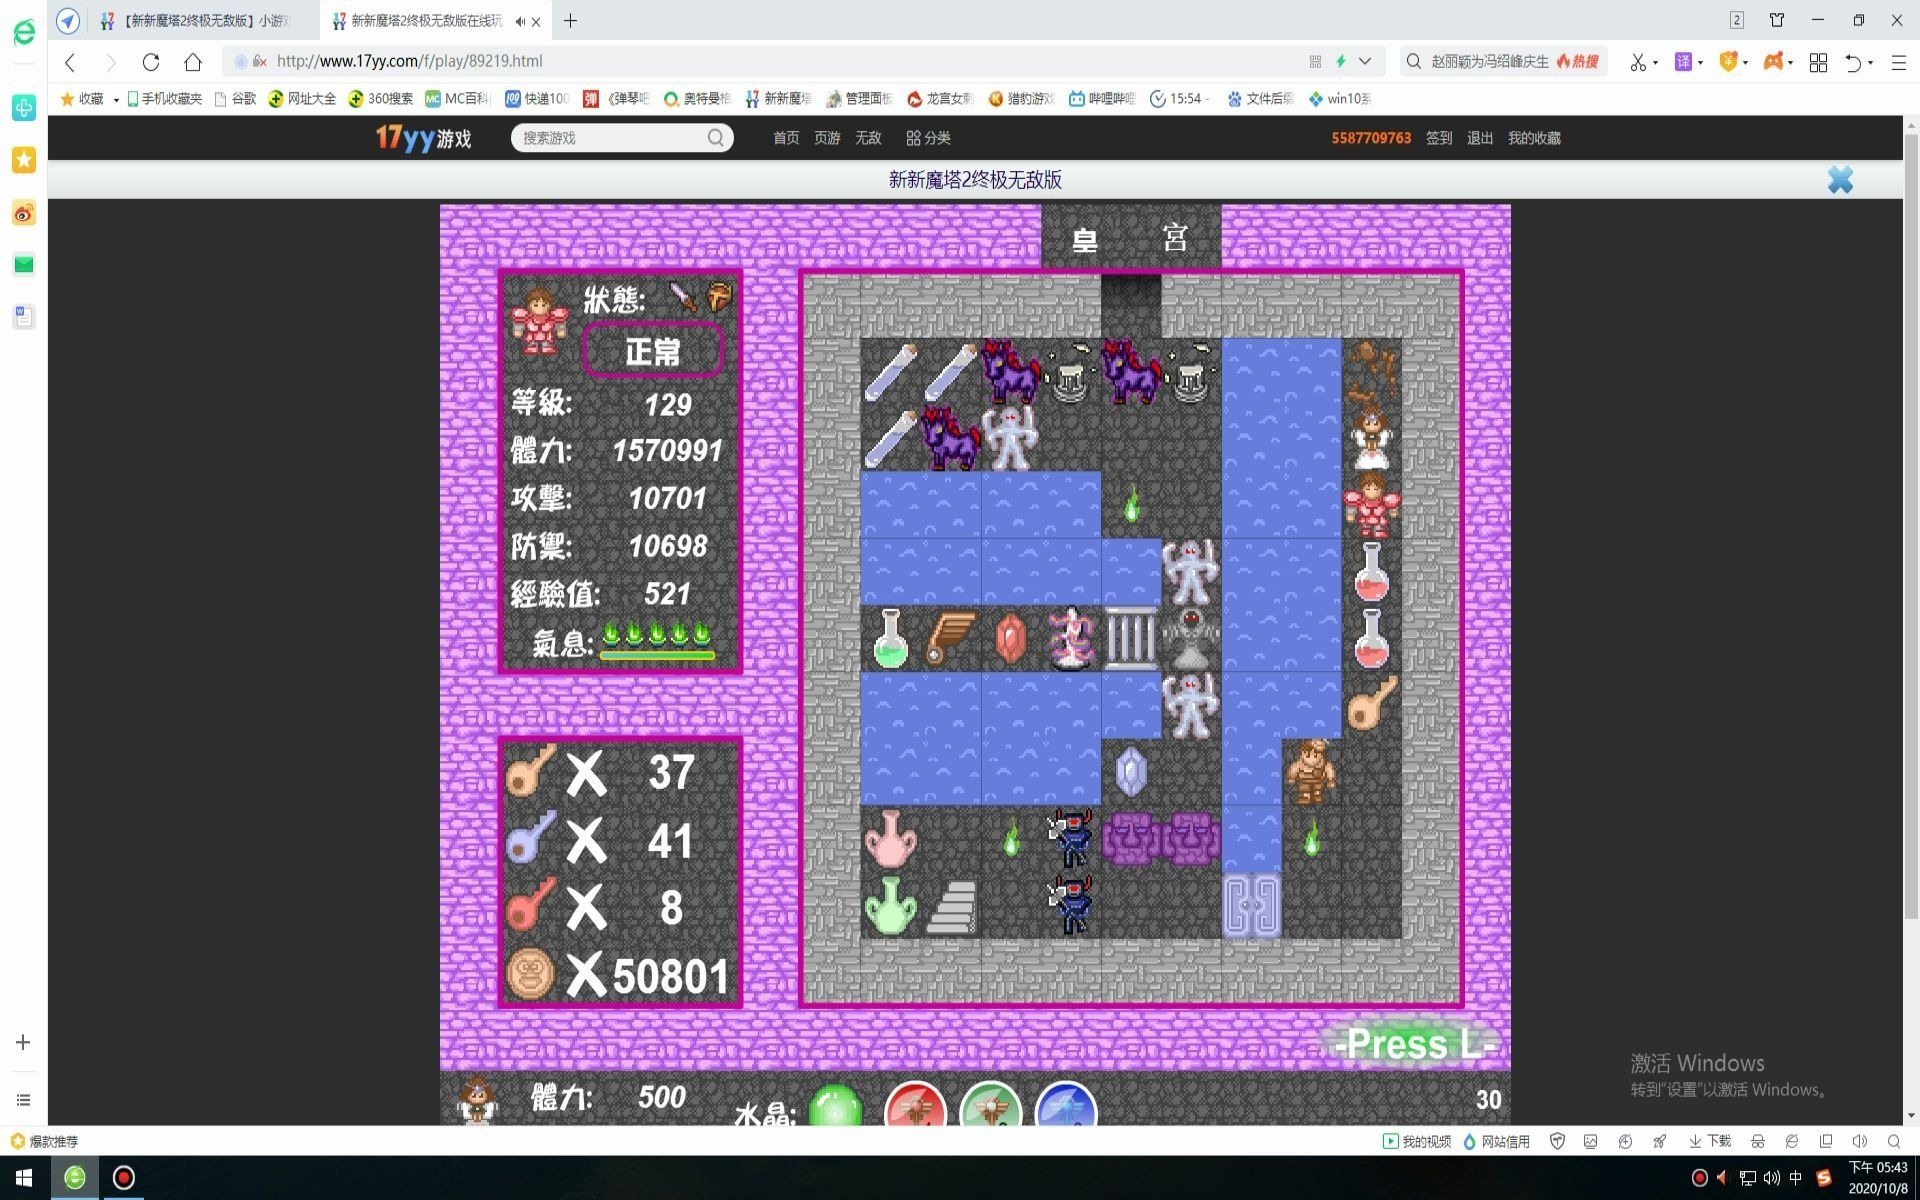Click the pink vase on the map

890,839
